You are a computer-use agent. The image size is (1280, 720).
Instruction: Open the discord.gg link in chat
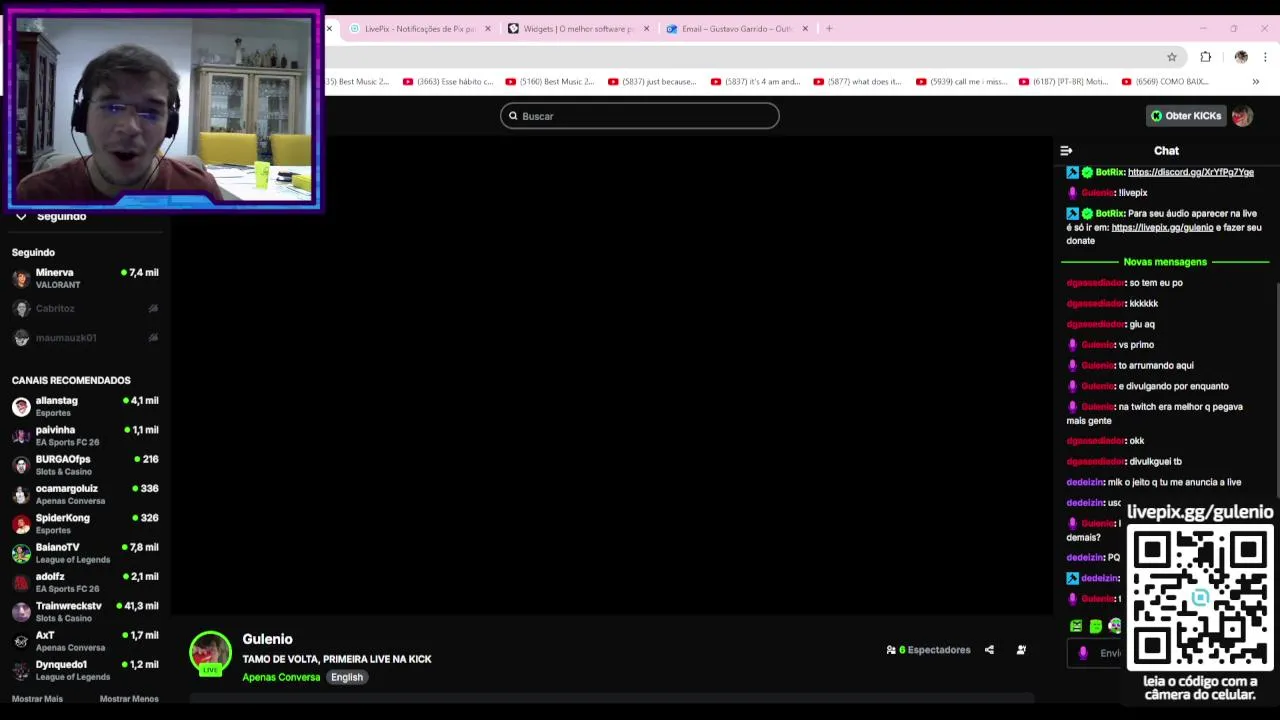pyautogui.click(x=1190, y=172)
